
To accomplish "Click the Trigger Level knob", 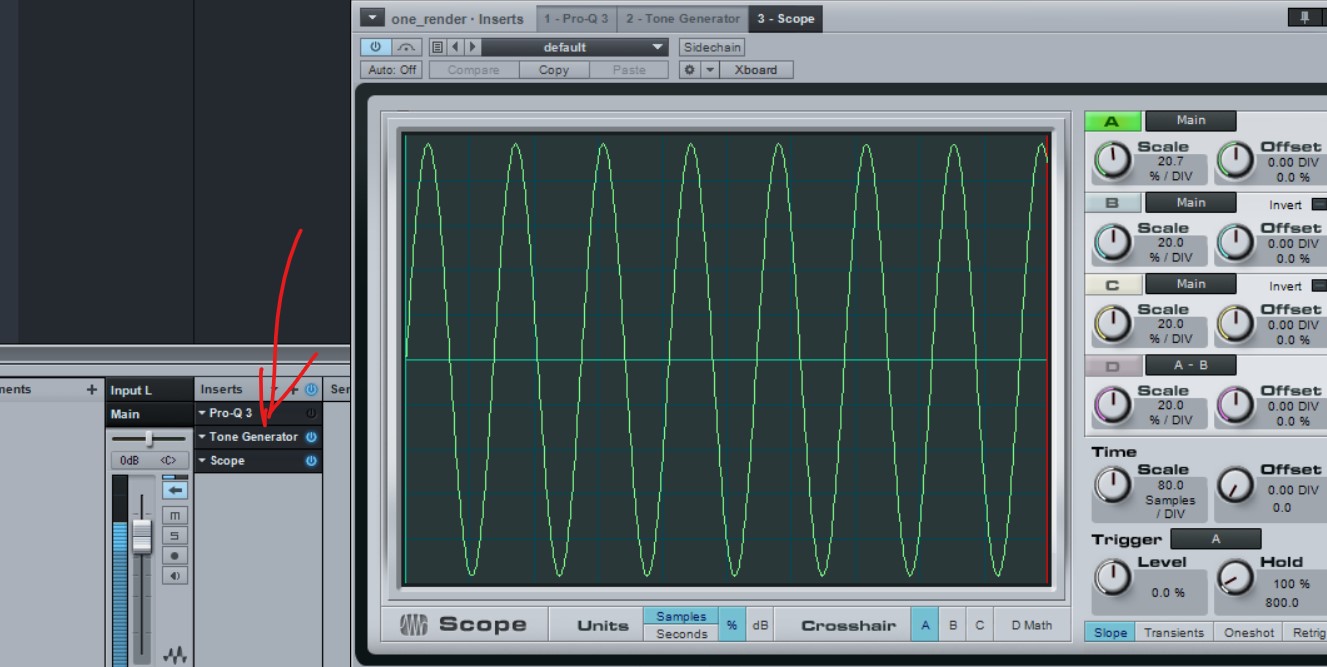I will pyautogui.click(x=1112, y=577).
